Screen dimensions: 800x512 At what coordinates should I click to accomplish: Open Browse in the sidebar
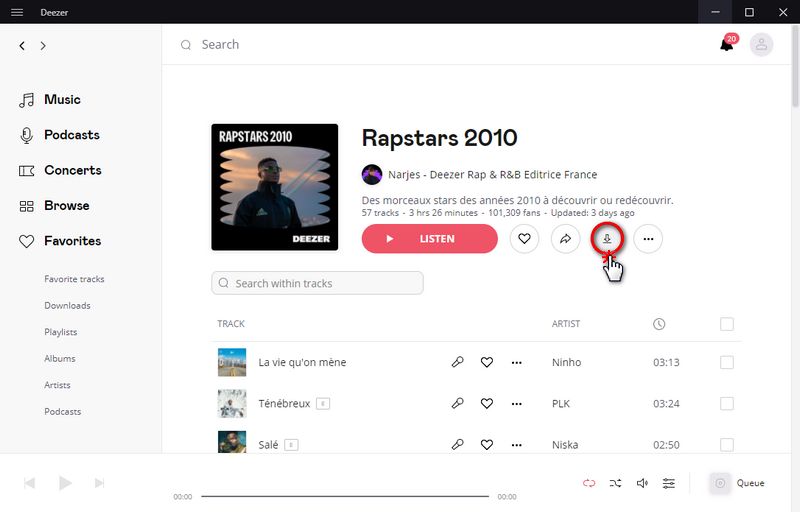coord(54,206)
